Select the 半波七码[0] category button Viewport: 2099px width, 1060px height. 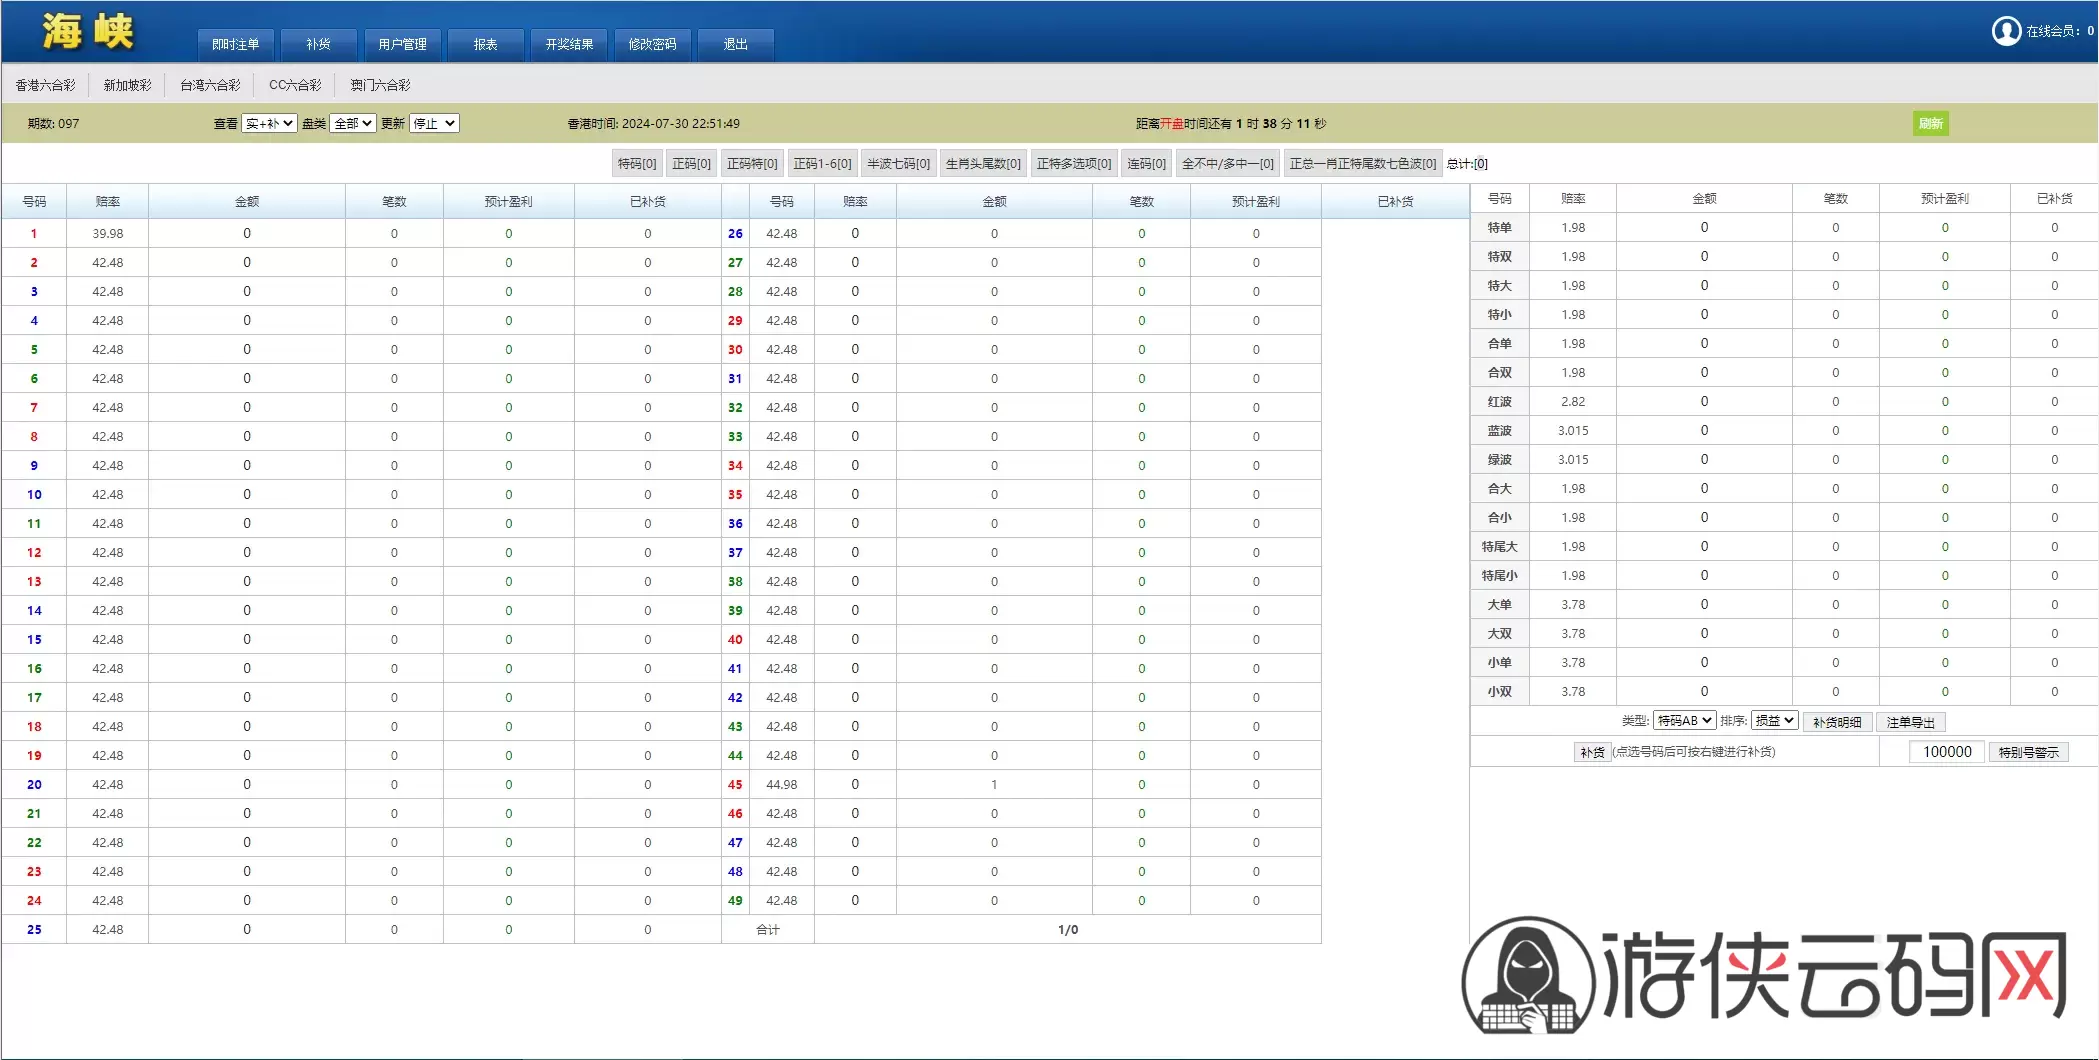(x=898, y=163)
